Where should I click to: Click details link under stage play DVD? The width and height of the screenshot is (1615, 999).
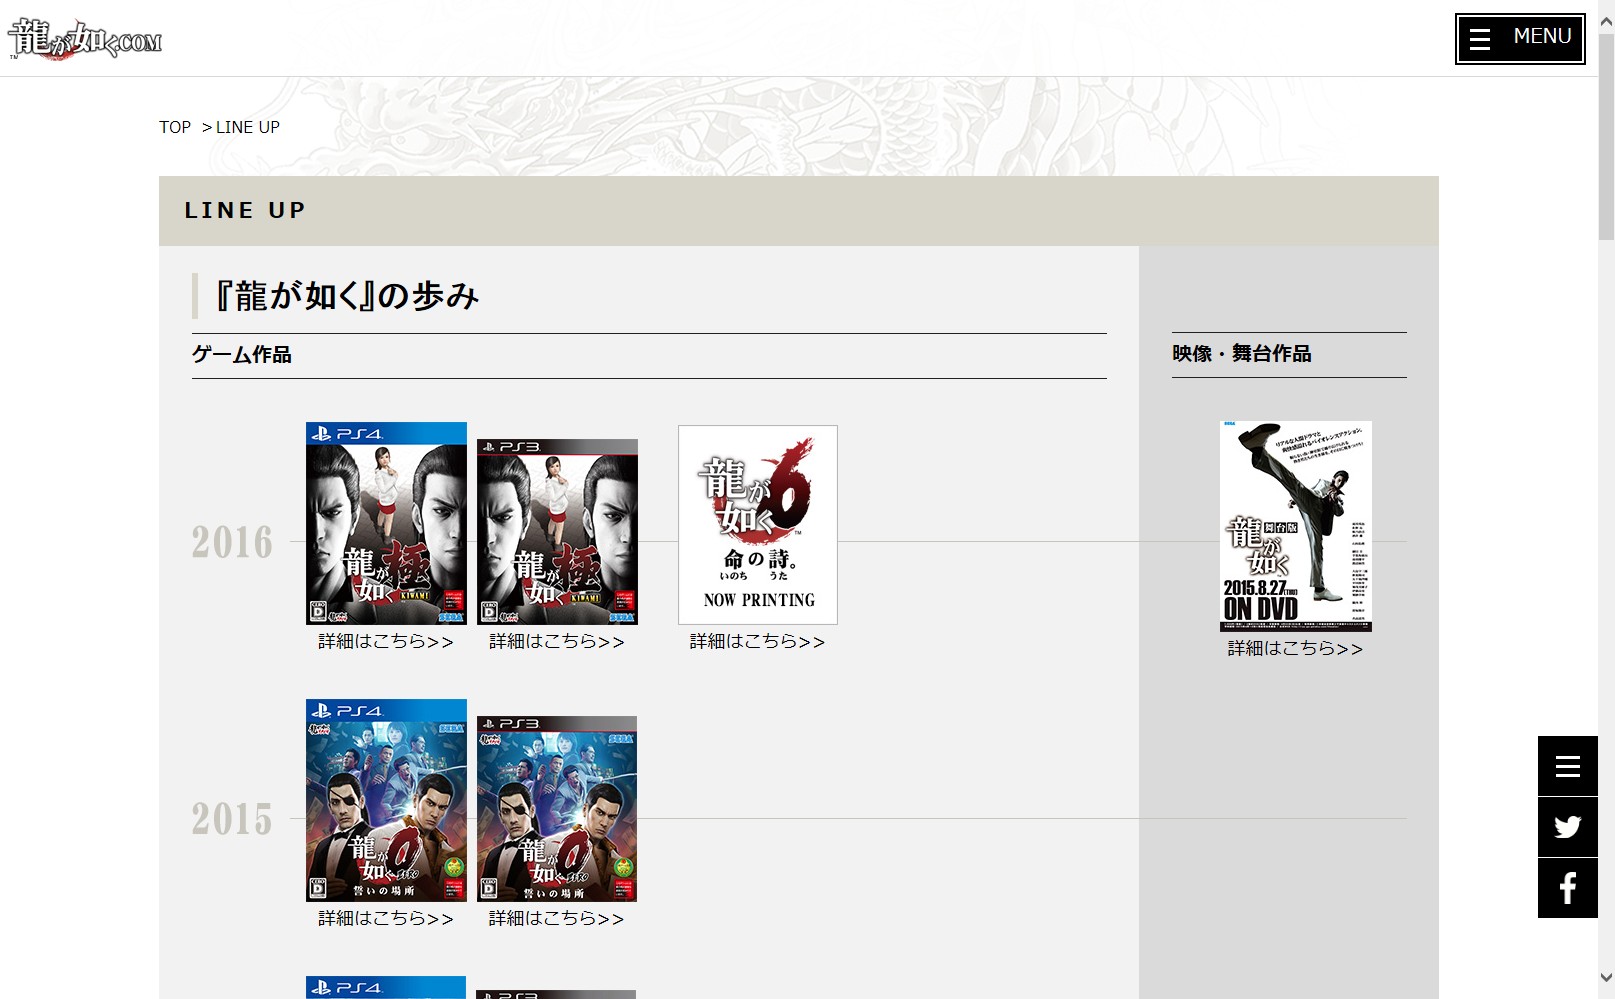click(1296, 648)
